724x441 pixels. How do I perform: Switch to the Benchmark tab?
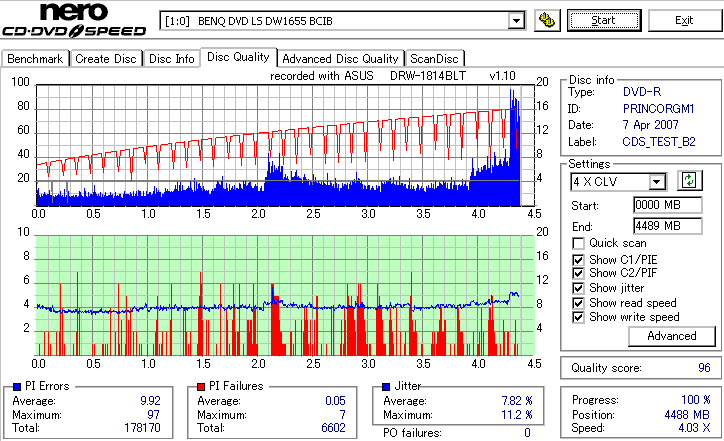pos(35,59)
